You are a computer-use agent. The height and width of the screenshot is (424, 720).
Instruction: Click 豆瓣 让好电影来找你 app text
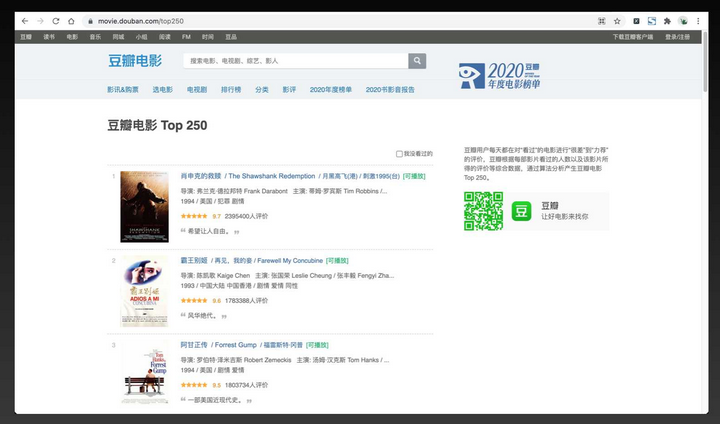coord(565,211)
